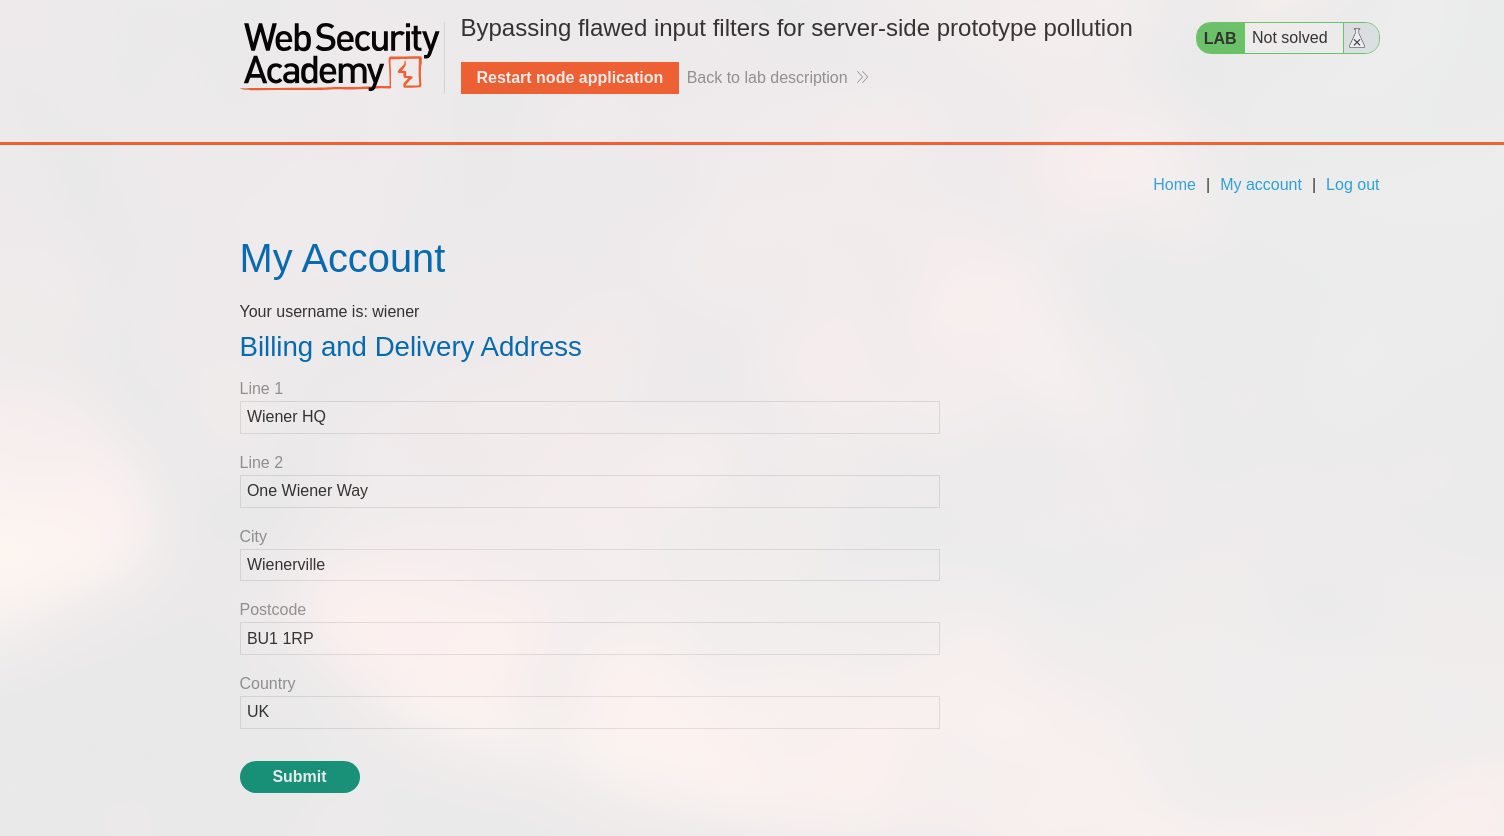Screen dimensions: 1504x836
Task: Click the lab title text in header
Action: [796, 28]
